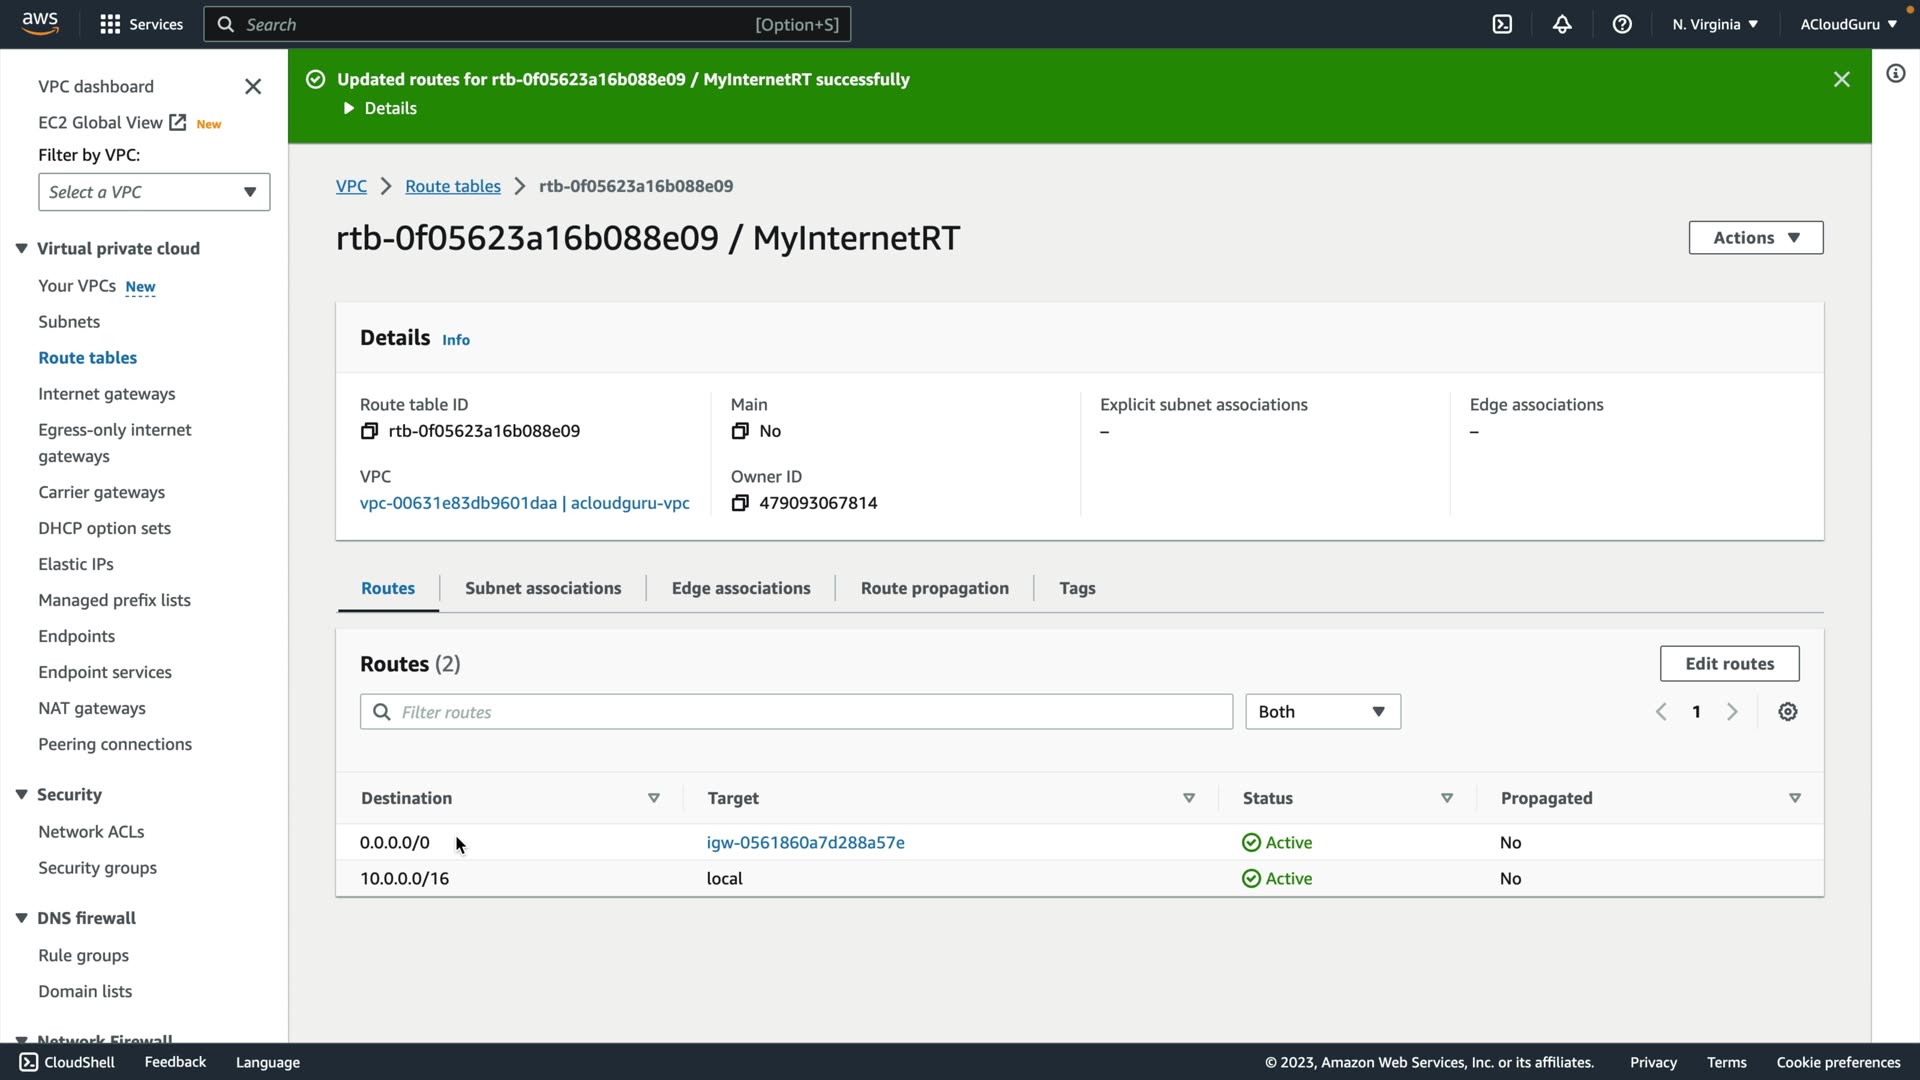This screenshot has width=1920, height=1080.
Task: Expand Details in the success banner
Action: coord(380,108)
